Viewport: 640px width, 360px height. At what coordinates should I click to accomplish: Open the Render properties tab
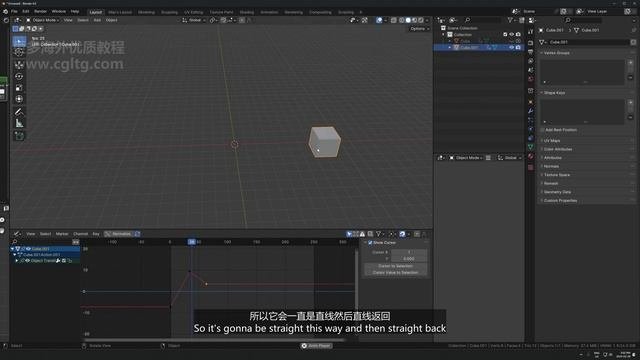pyautogui.click(x=531, y=42)
